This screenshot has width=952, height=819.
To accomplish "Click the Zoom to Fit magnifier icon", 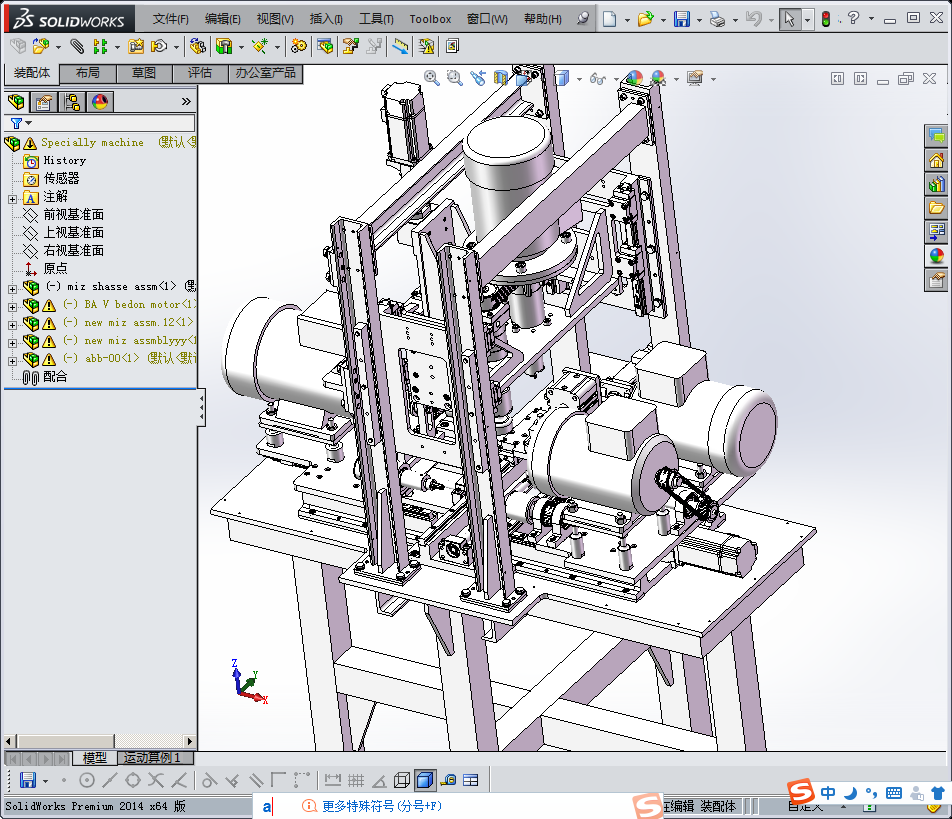I will coord(432,78).
